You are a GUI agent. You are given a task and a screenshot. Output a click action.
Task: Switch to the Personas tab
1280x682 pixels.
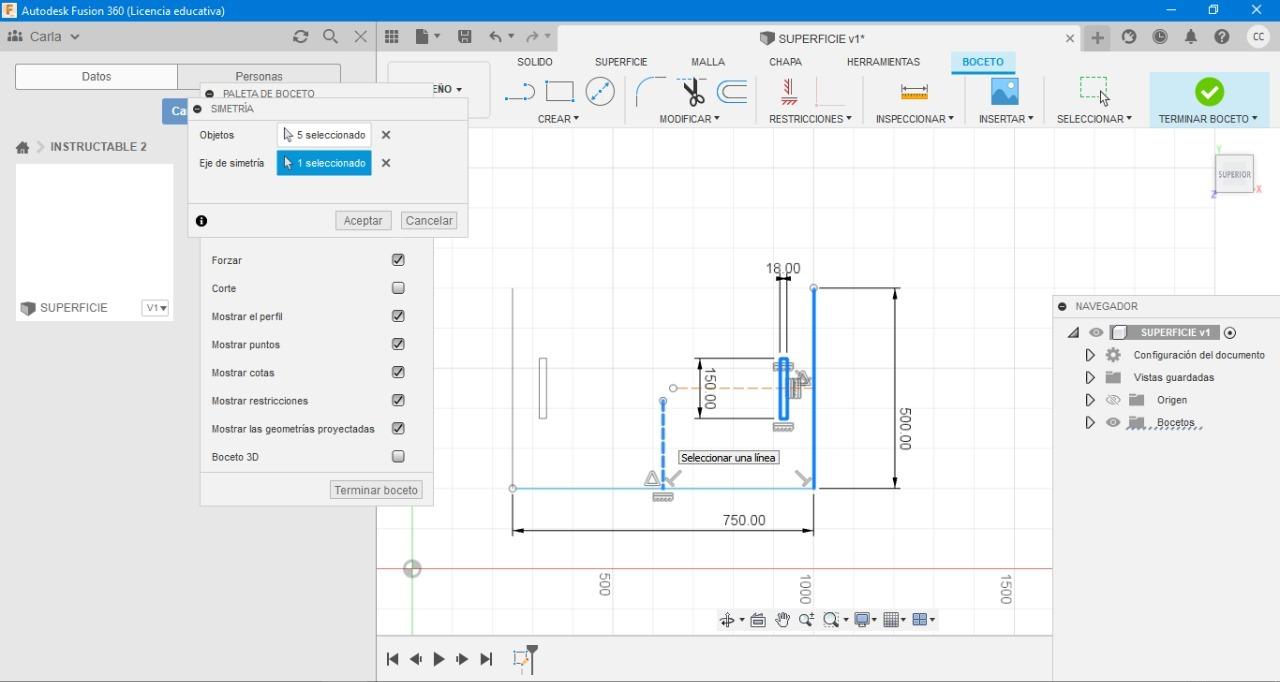259,77
